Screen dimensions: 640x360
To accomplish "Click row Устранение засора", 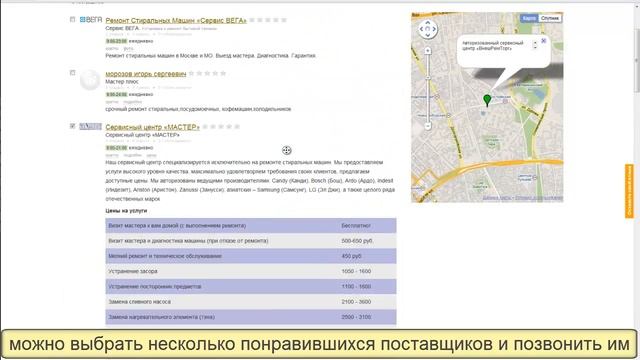I will [251, 271].
